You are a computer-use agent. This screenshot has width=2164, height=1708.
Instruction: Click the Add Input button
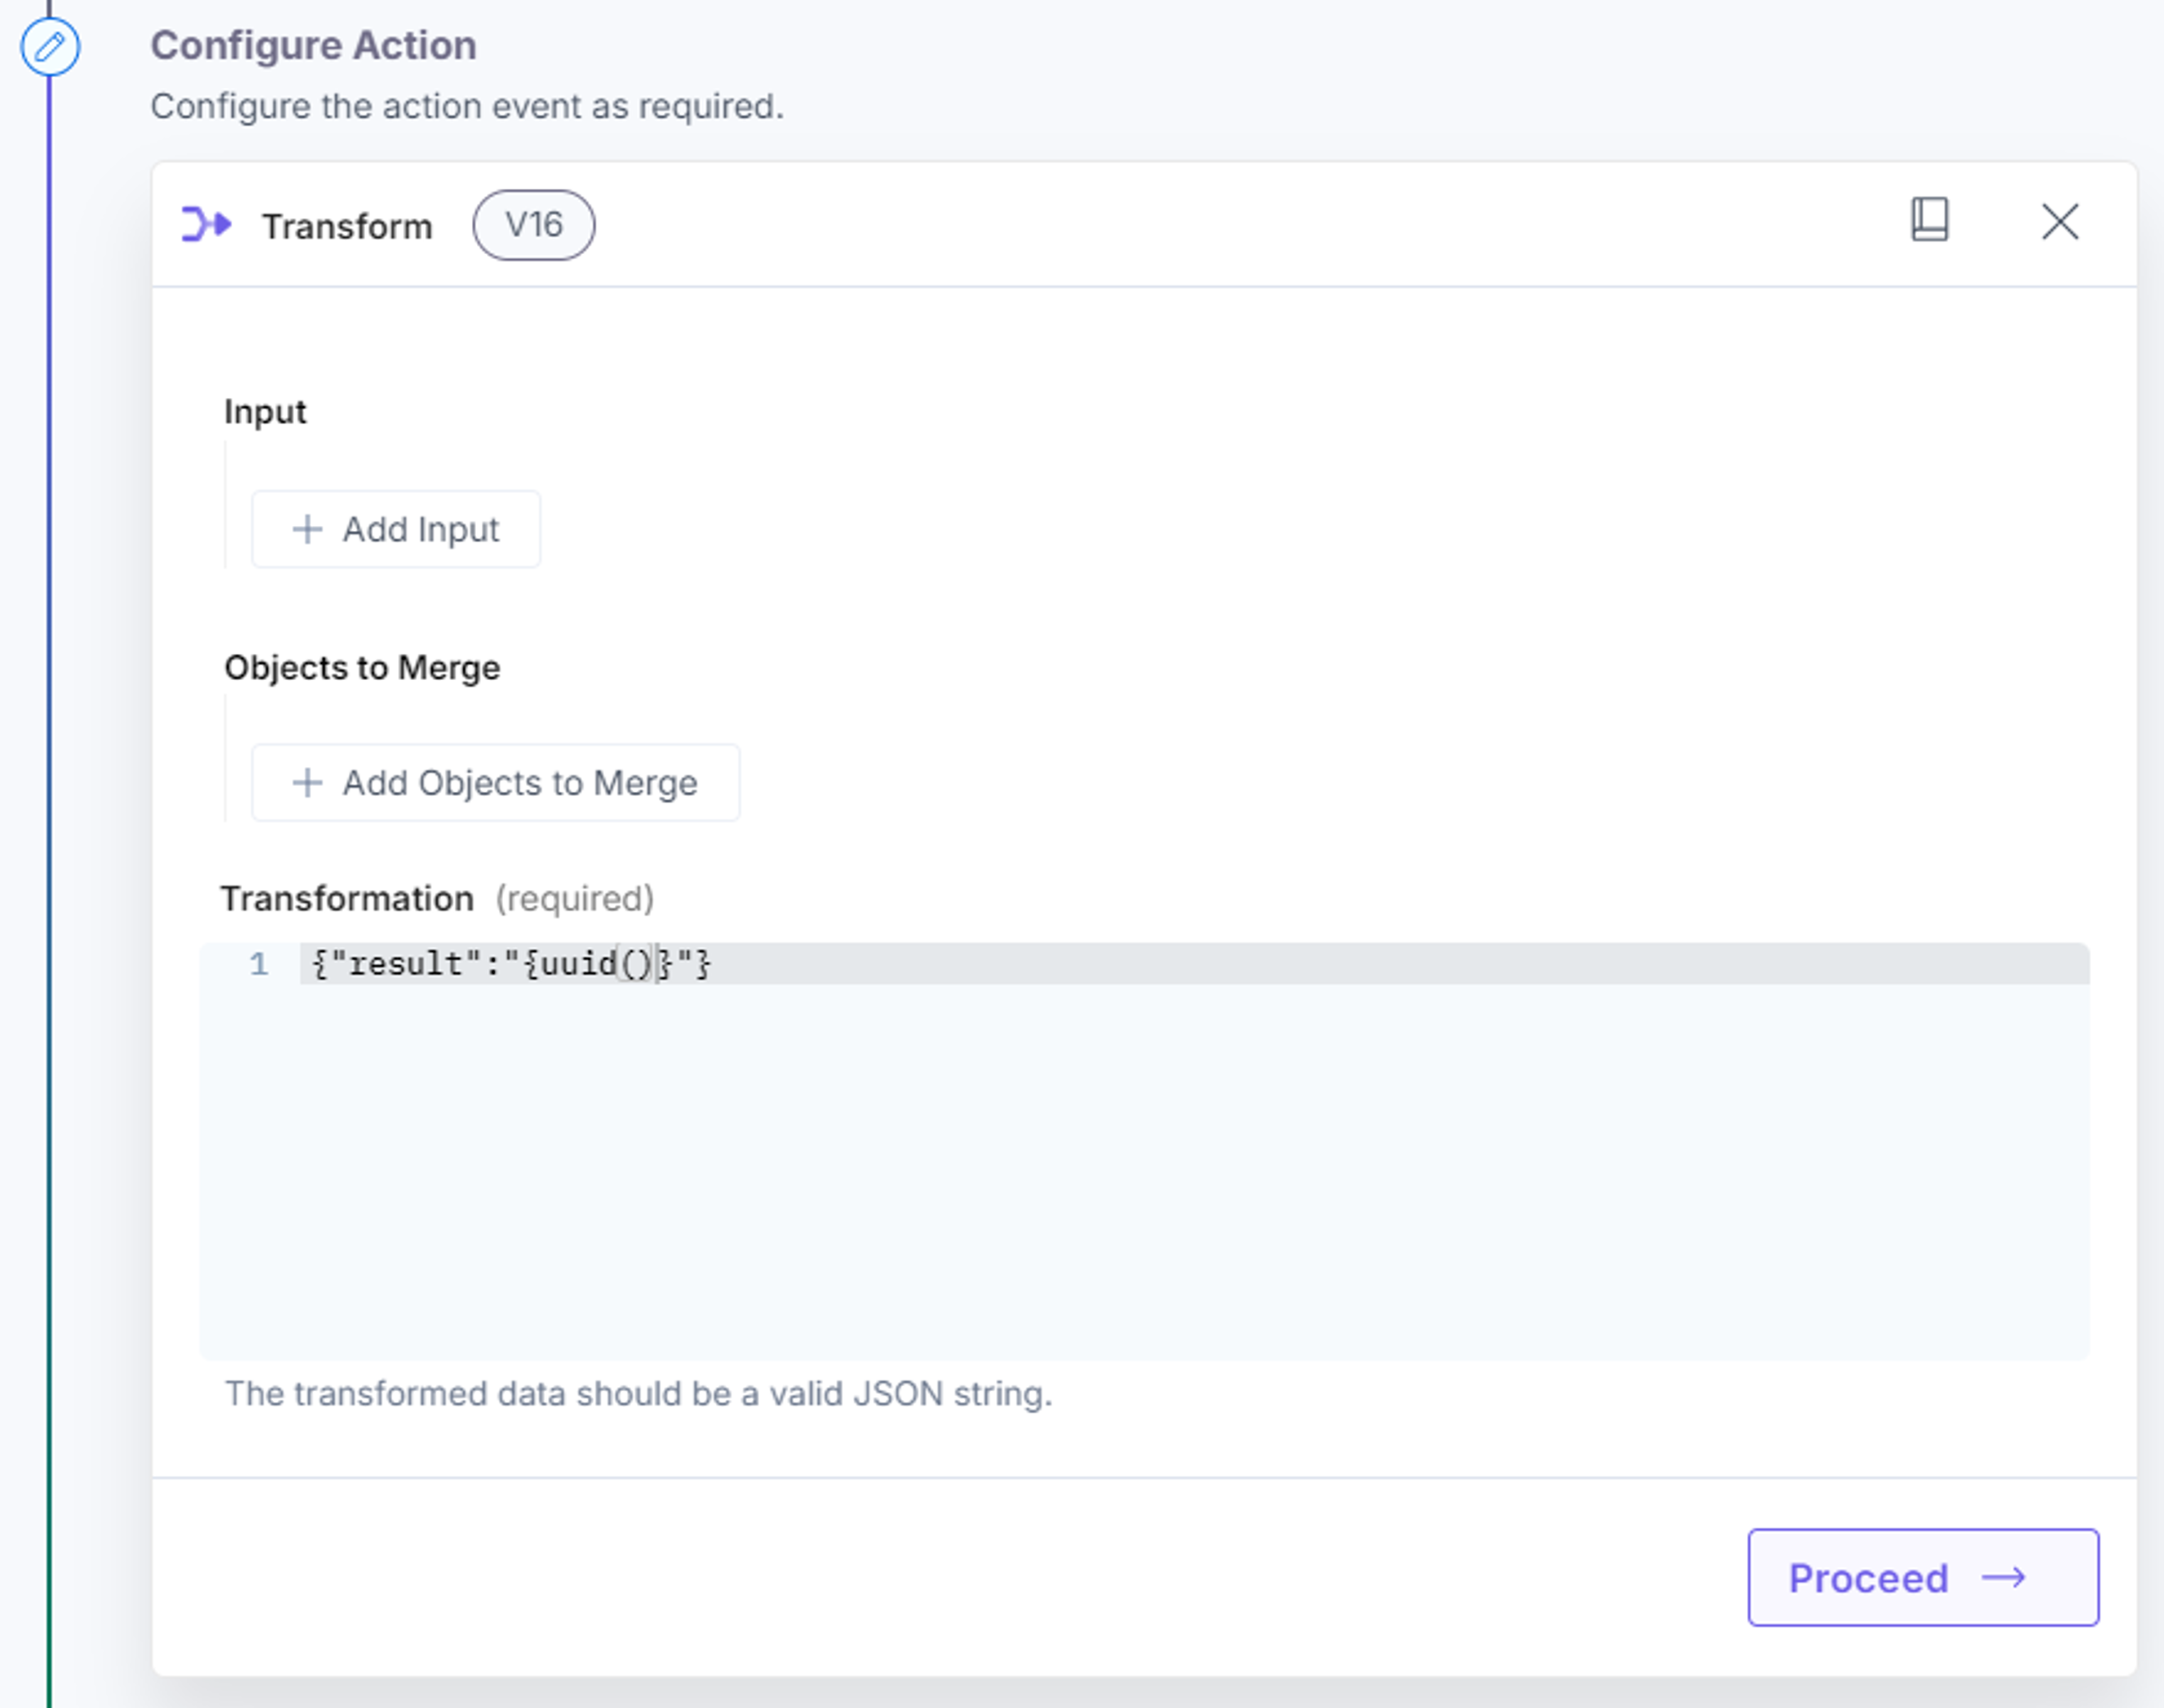[x=396, y=529]
